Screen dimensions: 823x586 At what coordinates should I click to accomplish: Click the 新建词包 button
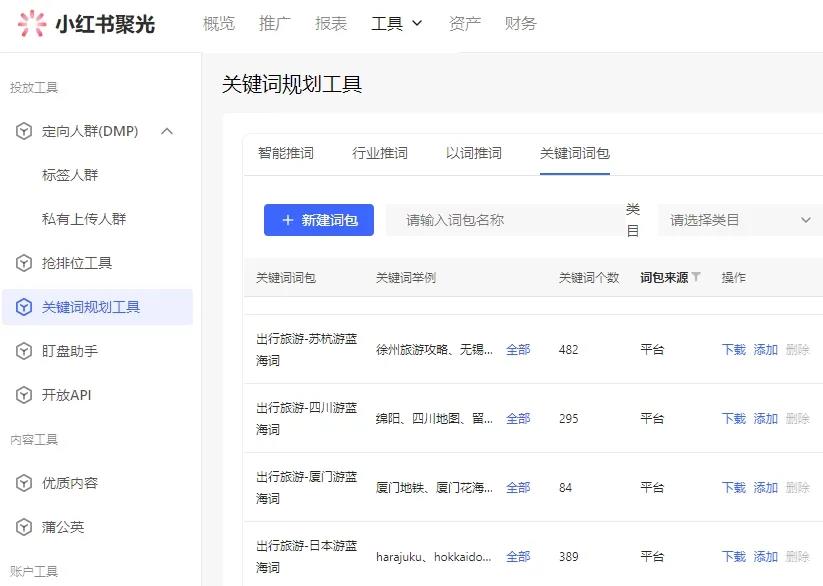[318, 219]
